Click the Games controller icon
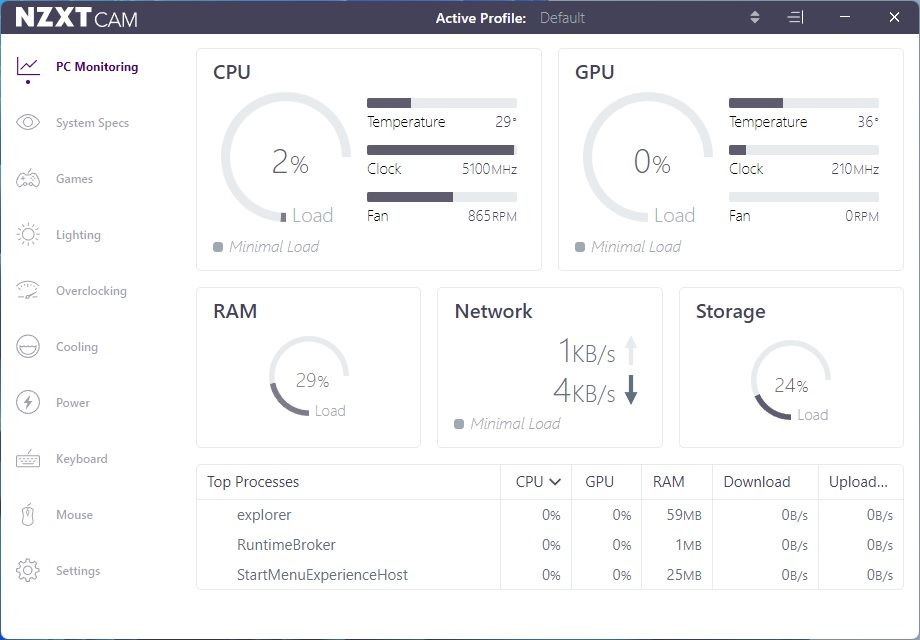The image size is (920, 640). [28, 179]
